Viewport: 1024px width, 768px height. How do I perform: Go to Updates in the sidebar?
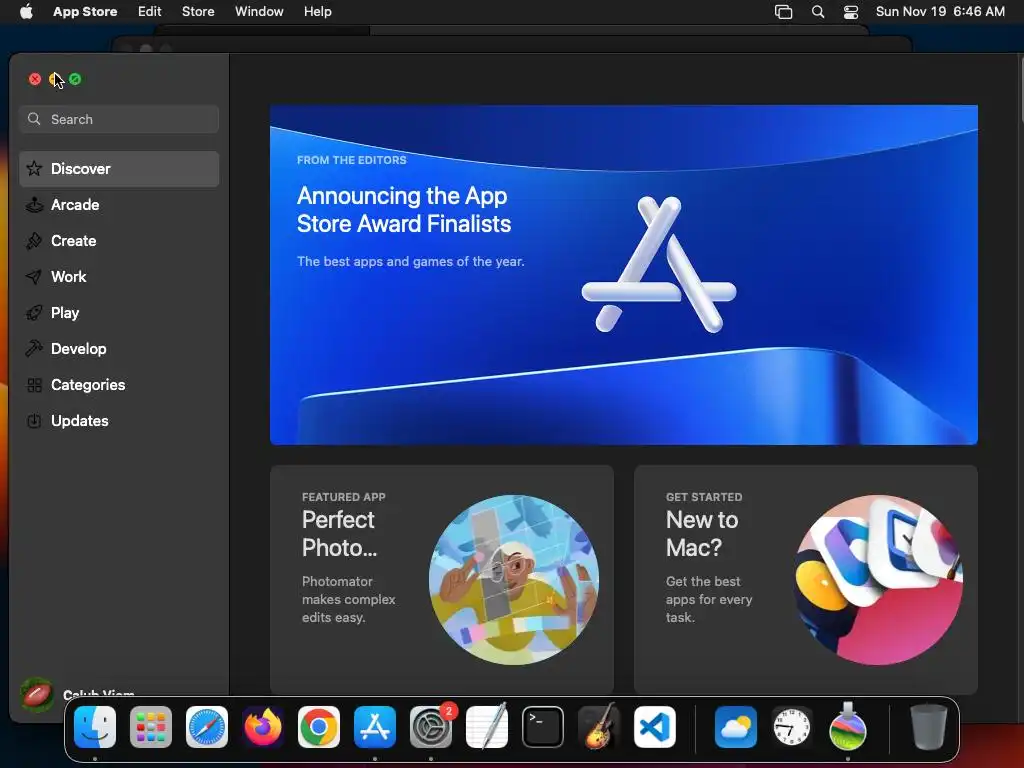[x=119, y=421]
